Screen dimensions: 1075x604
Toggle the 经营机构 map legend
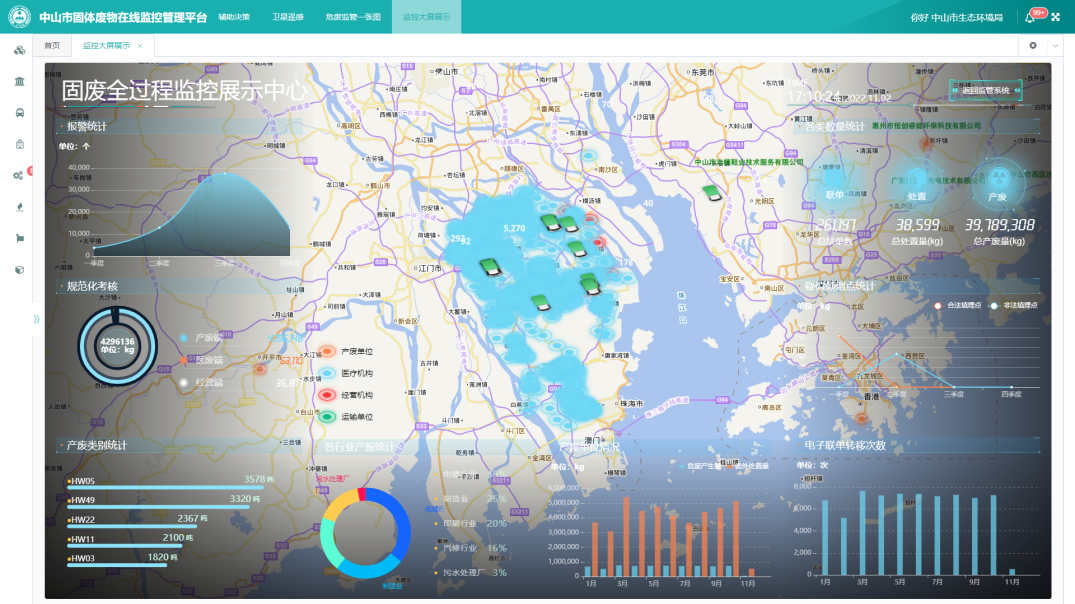(x=348, y=396)
